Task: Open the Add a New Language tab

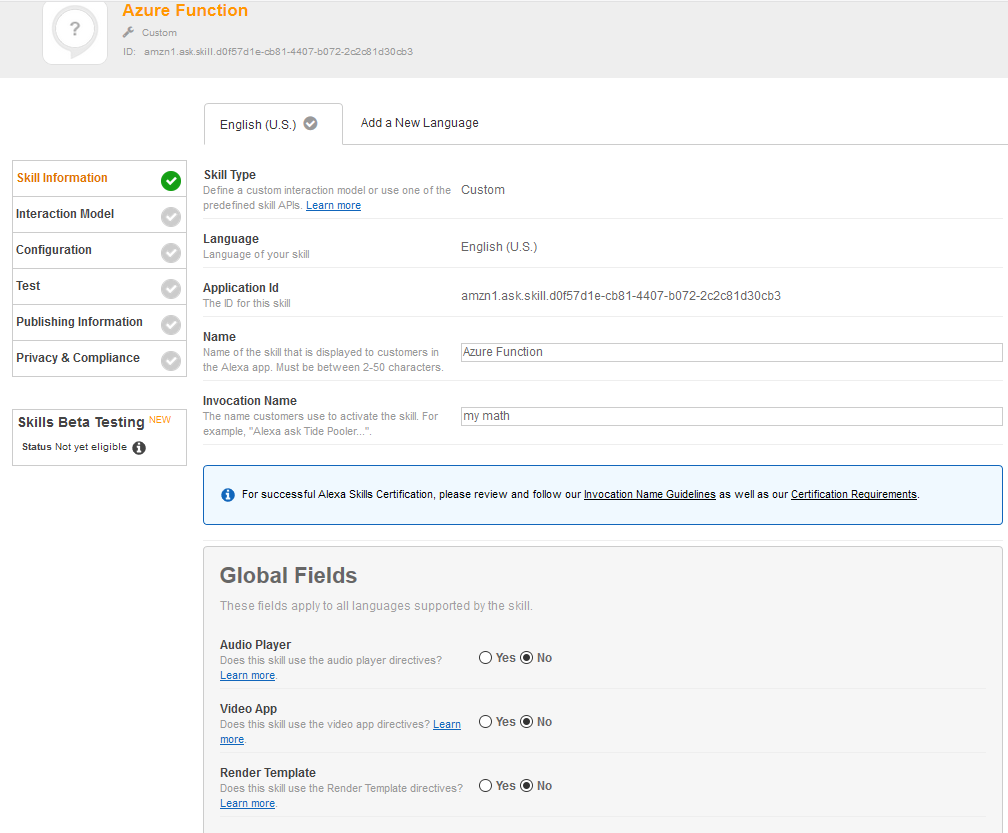Action: click(420, 123)
